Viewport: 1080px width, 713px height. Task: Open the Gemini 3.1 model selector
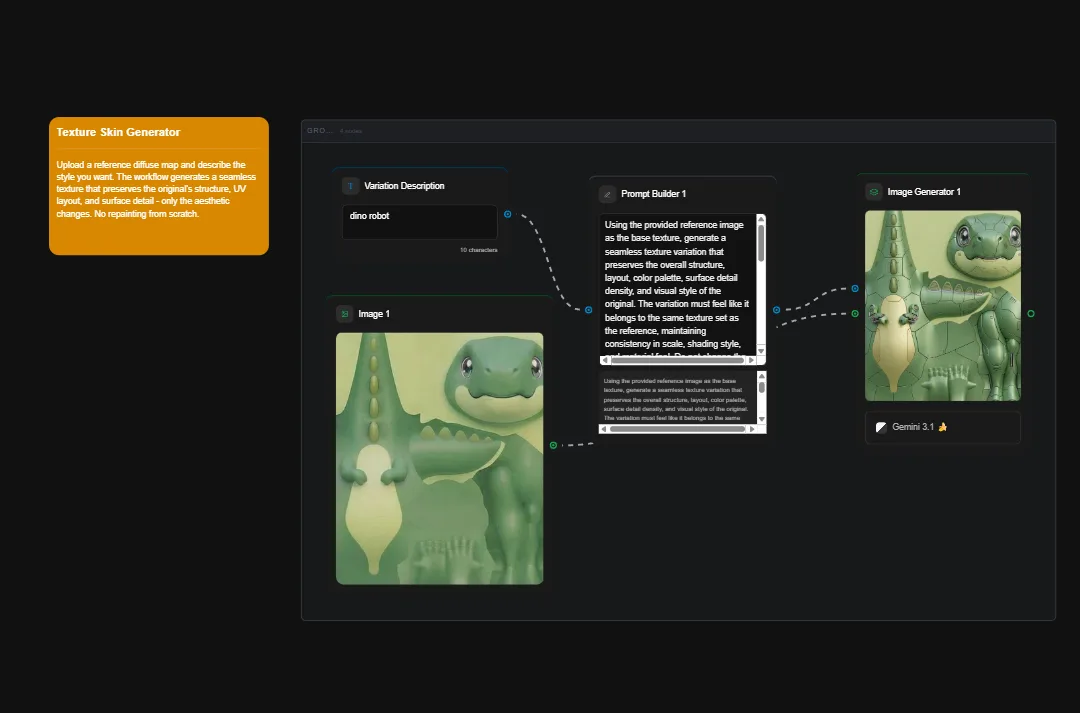(x=942, y=427)
